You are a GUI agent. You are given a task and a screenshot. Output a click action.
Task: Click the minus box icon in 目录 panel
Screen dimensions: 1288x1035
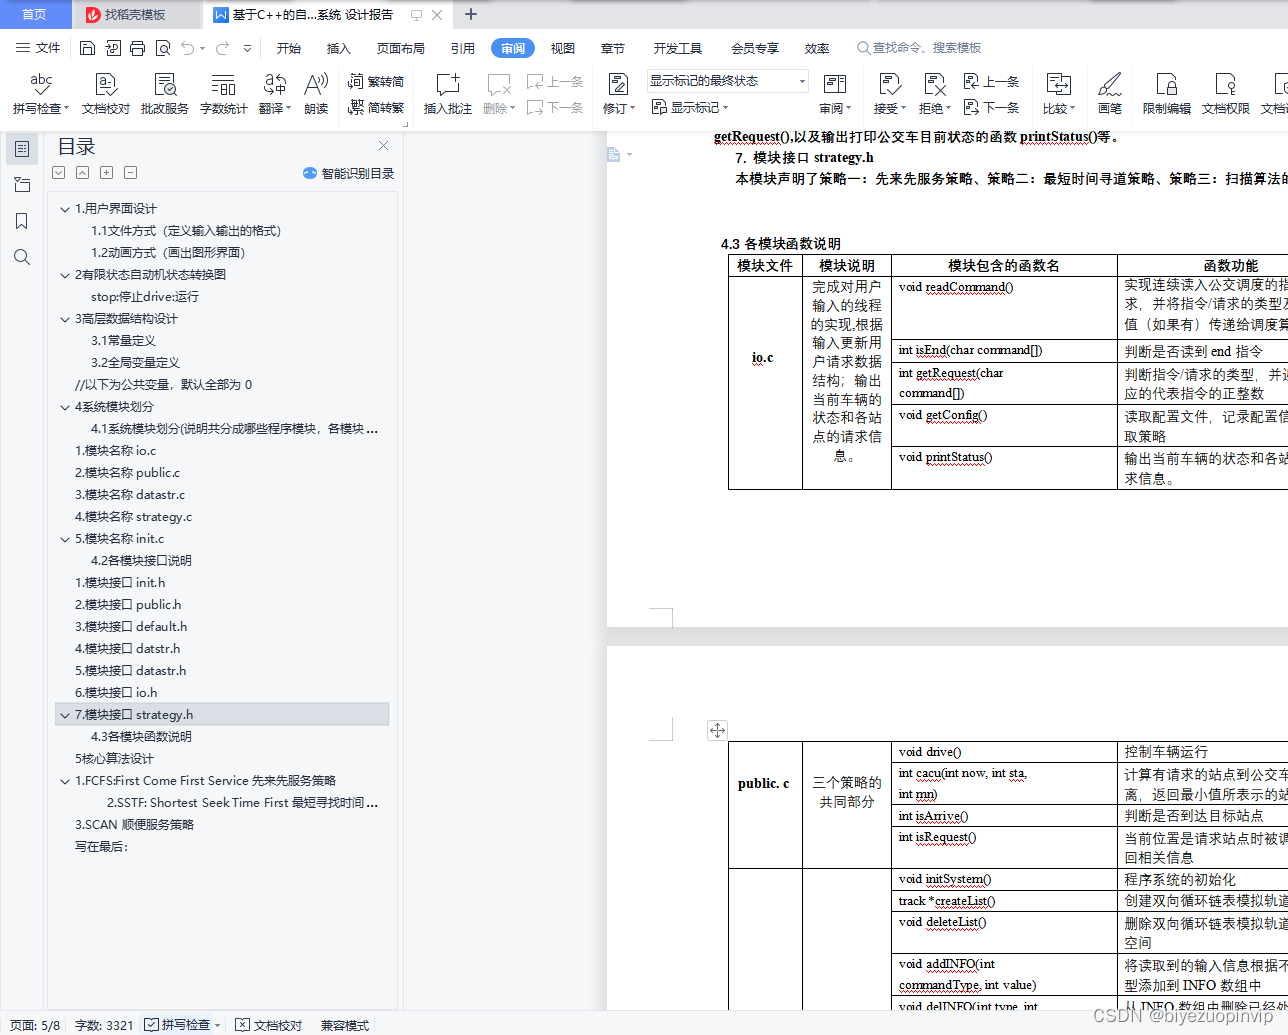click(x=130, y=173)
